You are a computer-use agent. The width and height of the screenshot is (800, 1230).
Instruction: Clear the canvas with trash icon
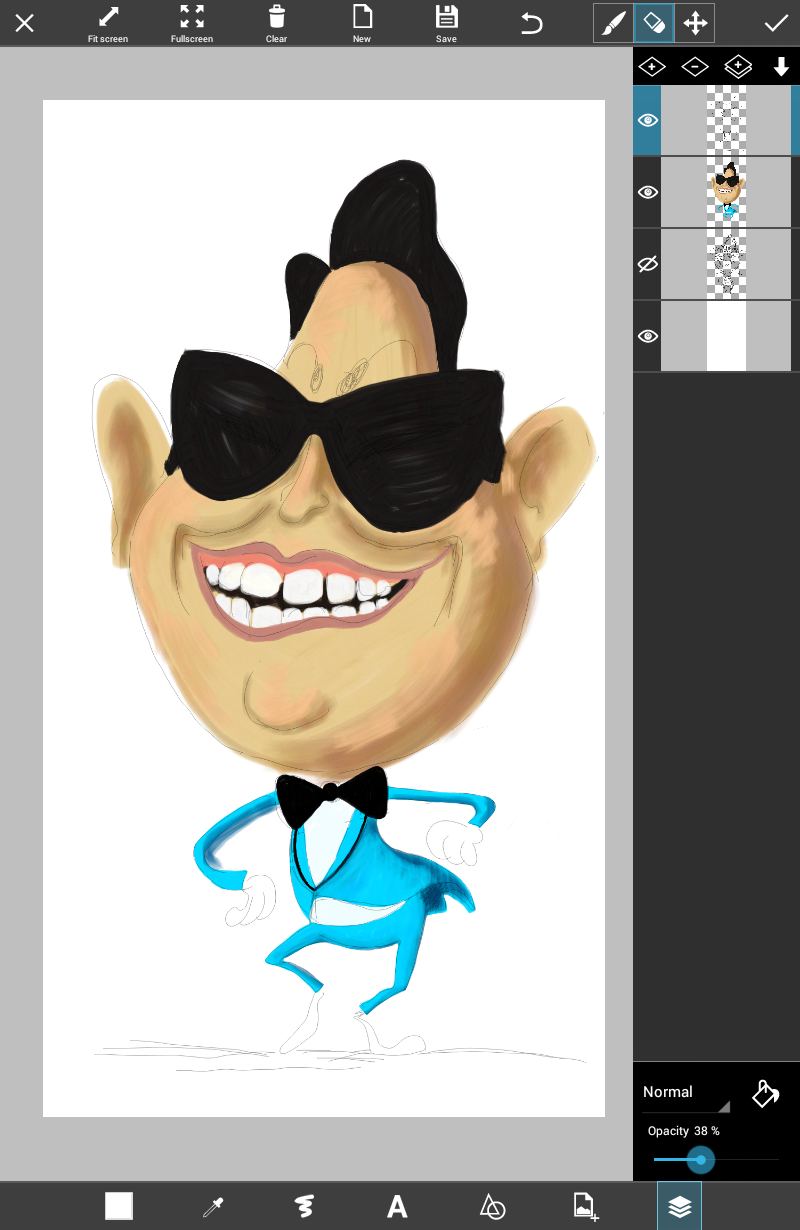point(277,24)
